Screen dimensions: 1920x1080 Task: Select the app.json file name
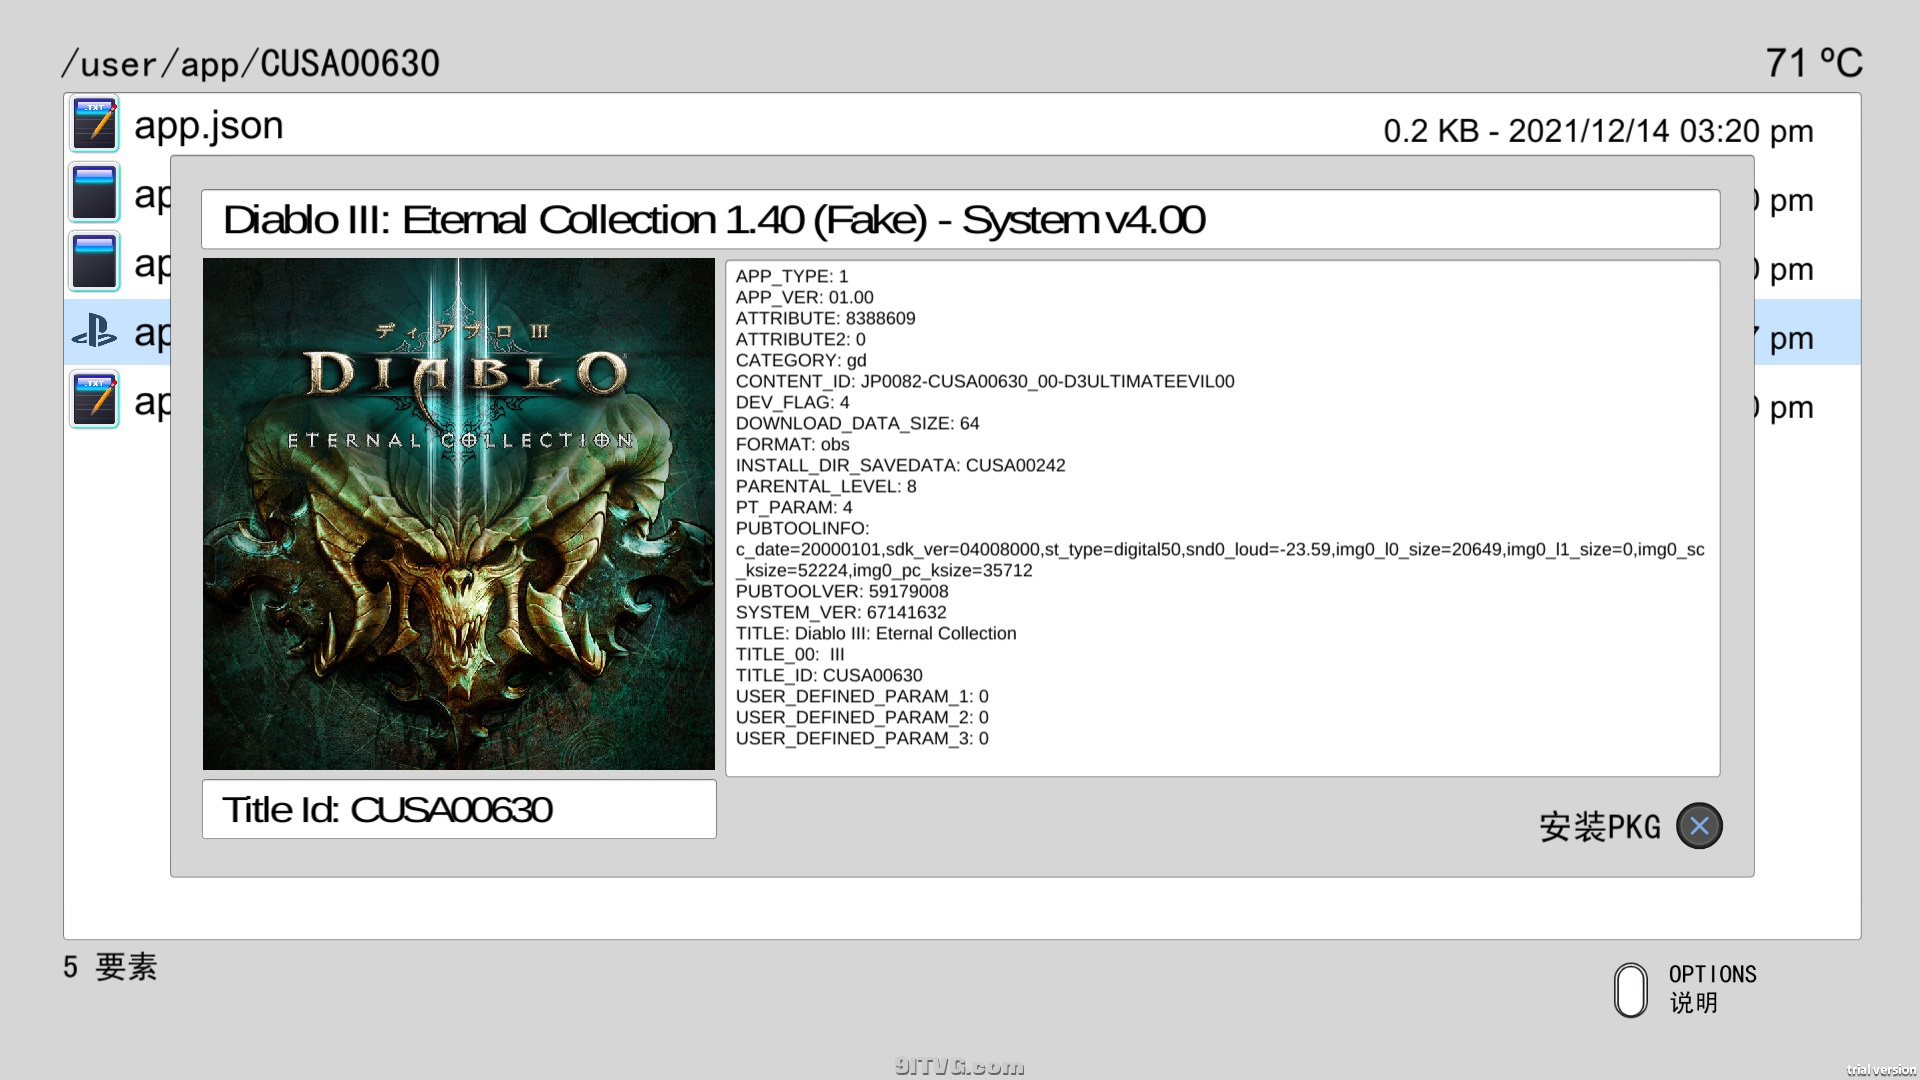[209, 126]
